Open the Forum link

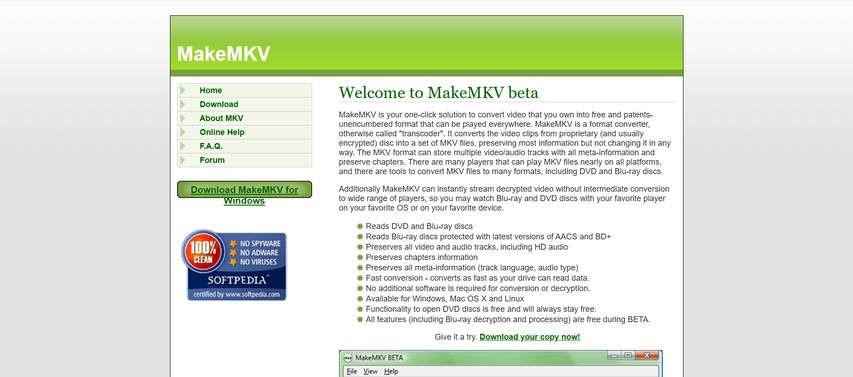coord(212,160)
